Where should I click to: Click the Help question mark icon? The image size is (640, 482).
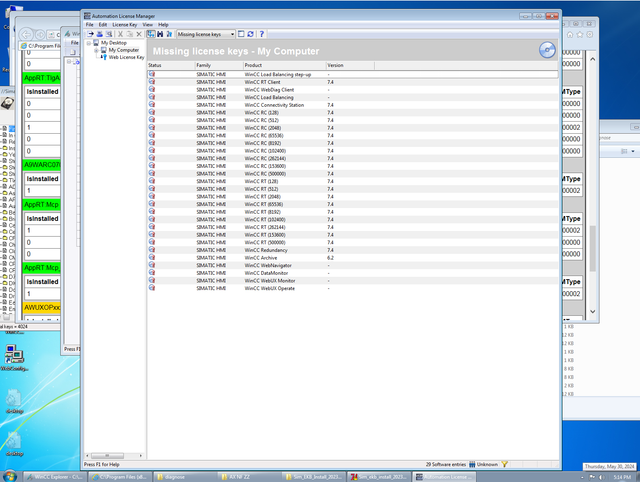pos(262,34)
